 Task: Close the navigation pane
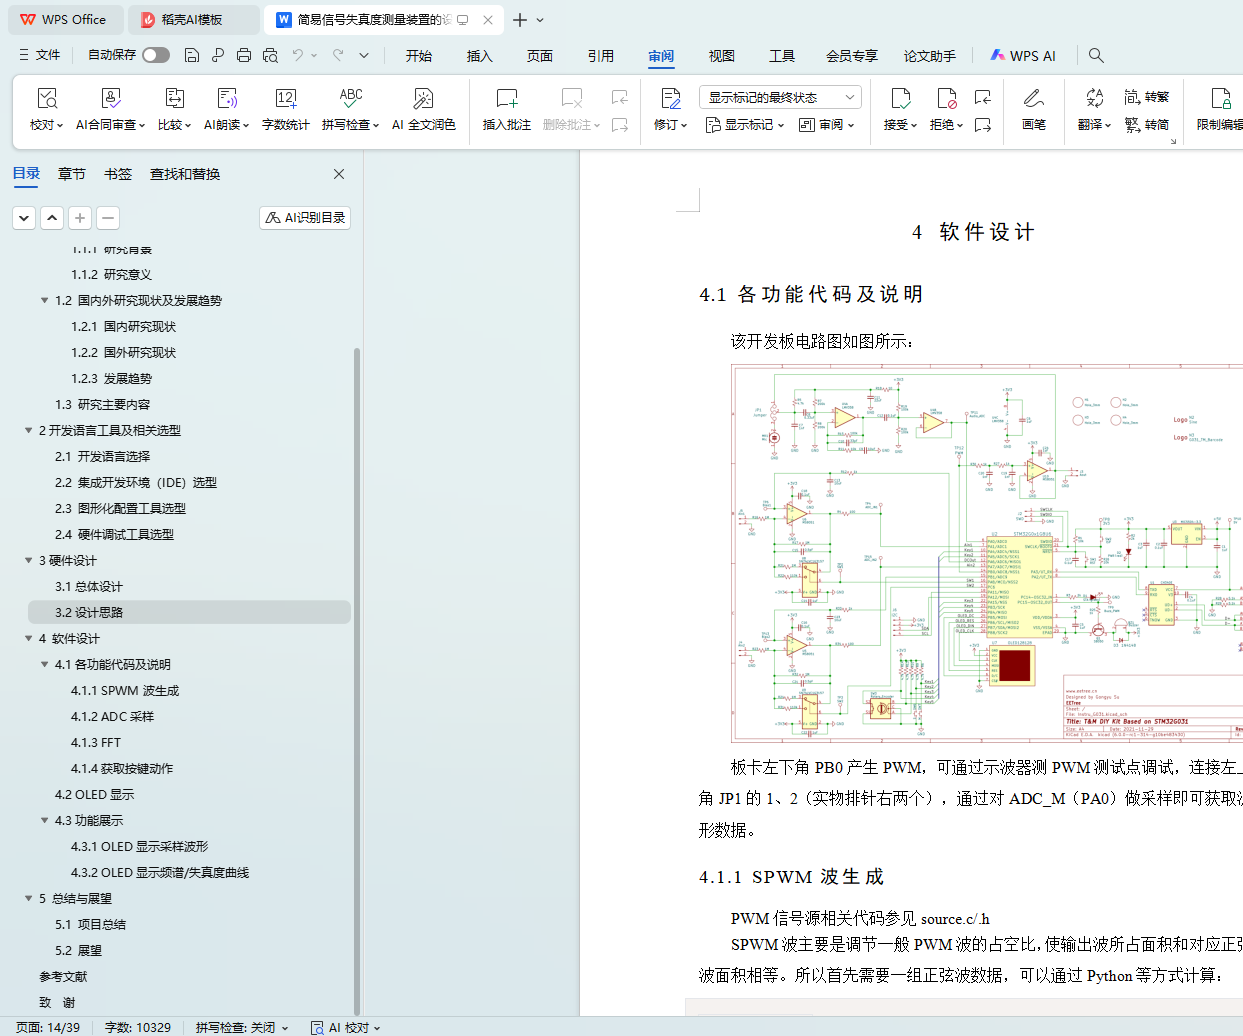[339, 174]
